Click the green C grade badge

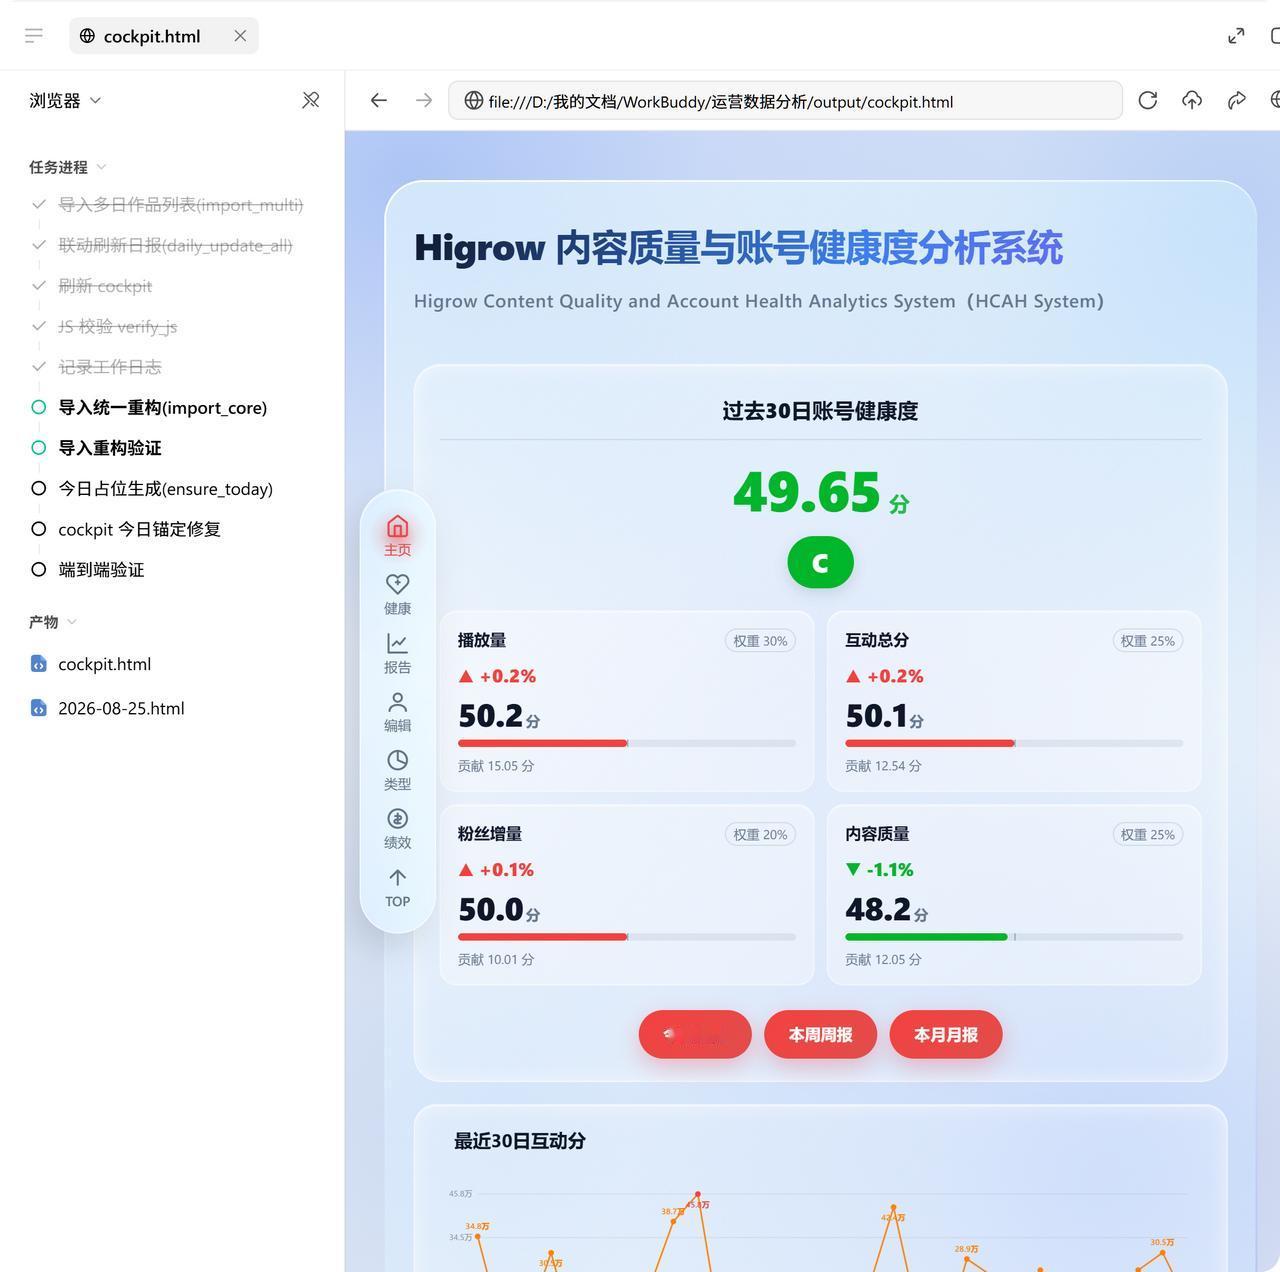pos(820,562)
